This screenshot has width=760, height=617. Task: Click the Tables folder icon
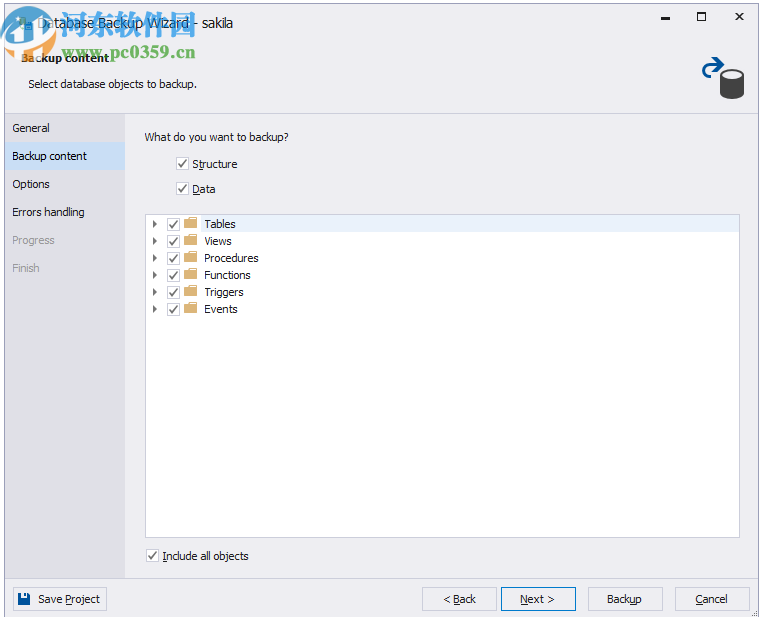190,223
